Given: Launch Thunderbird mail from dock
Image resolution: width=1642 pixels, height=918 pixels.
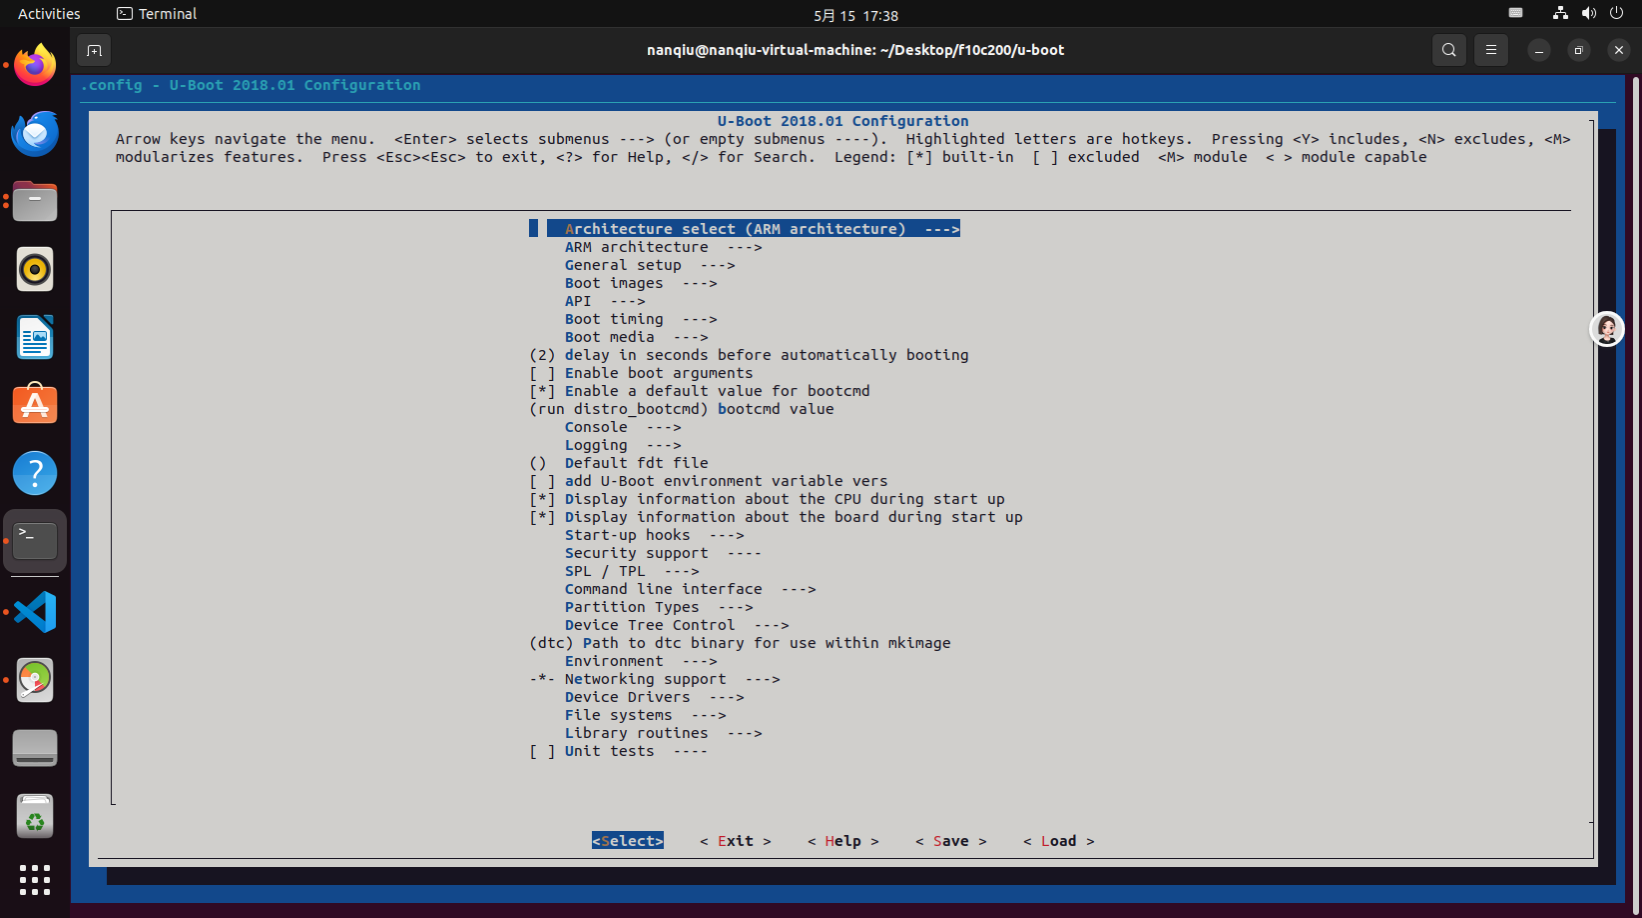Looking at the screenshot, I should coord(35,133).
